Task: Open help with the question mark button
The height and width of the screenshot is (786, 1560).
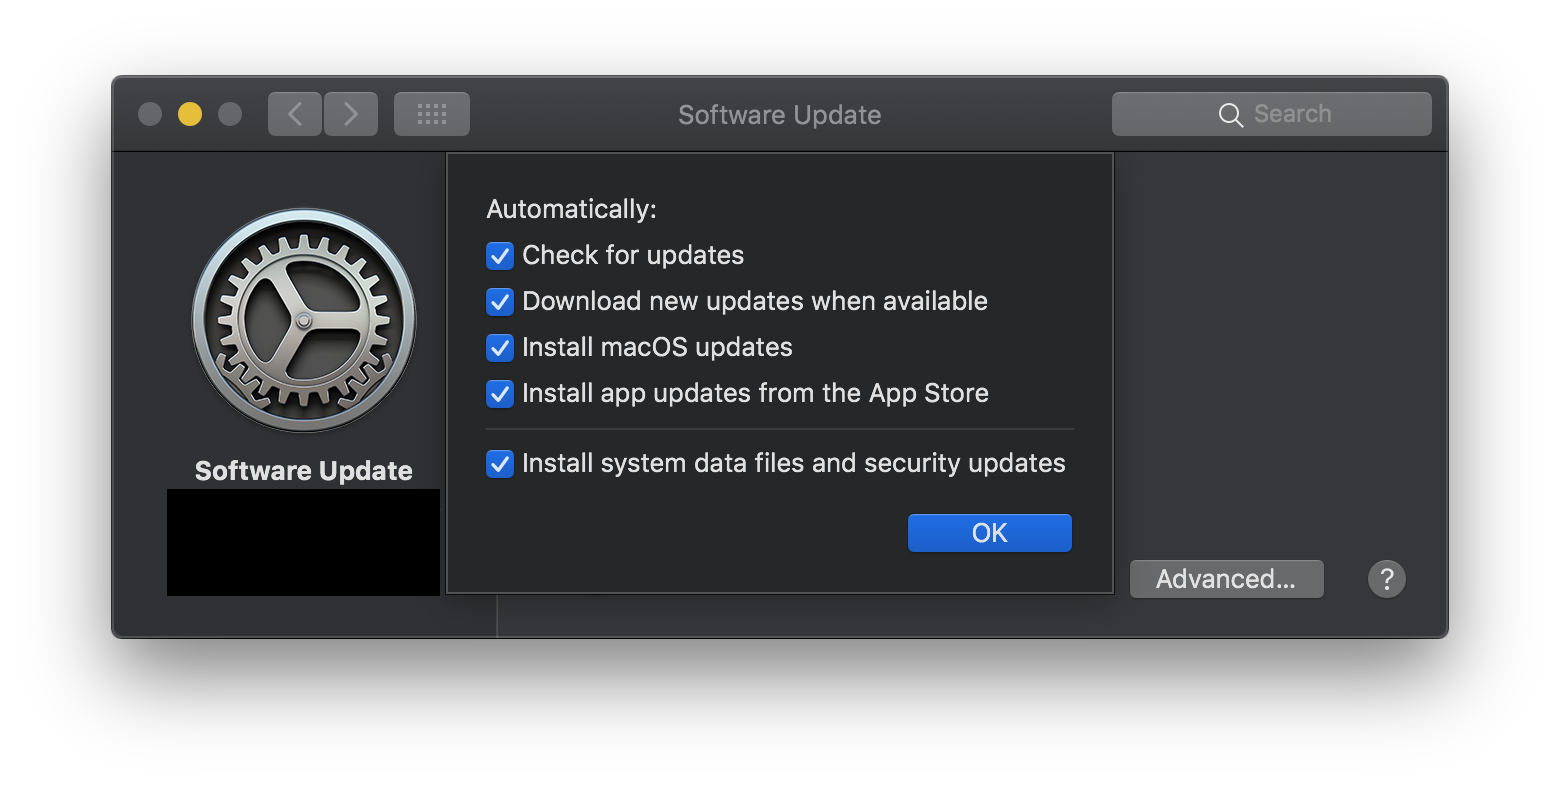Action: [x=1386, y=579]
